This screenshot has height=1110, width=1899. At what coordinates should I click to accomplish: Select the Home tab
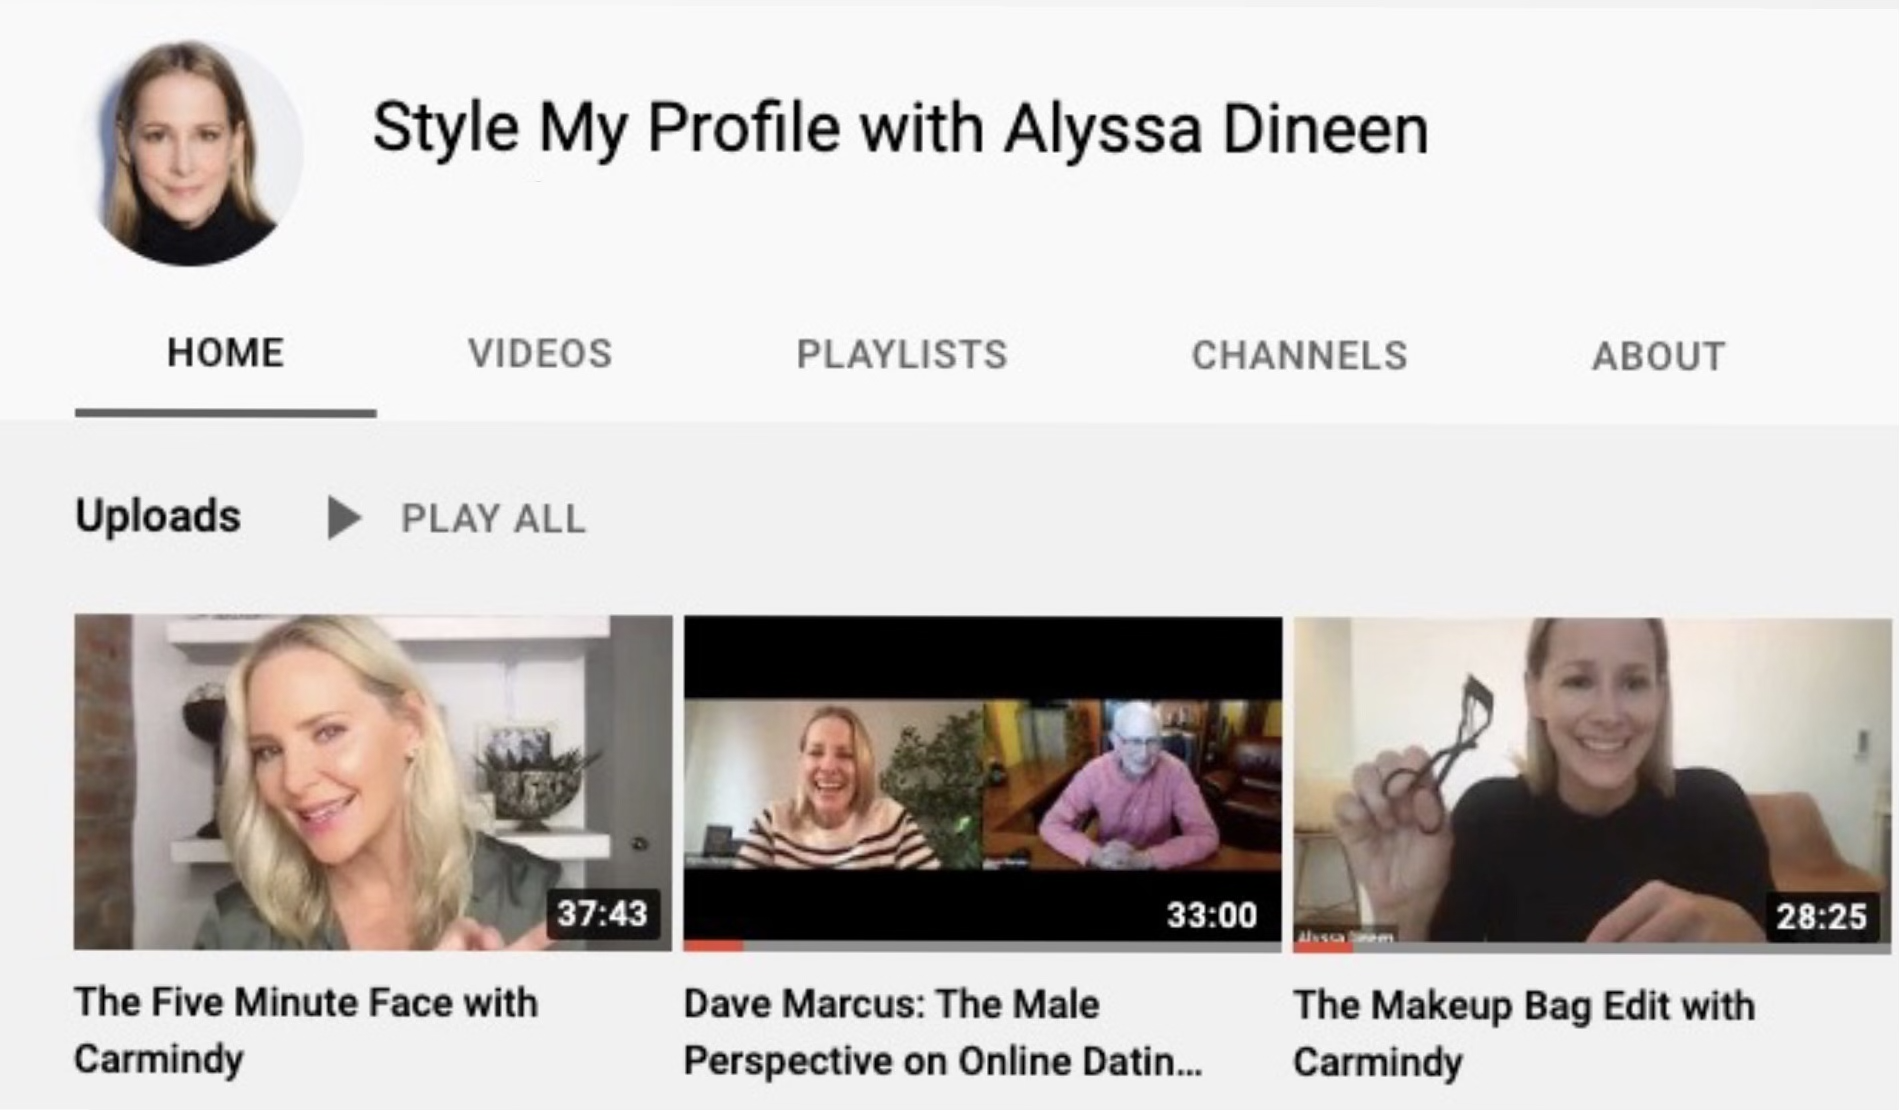[225, 353]
